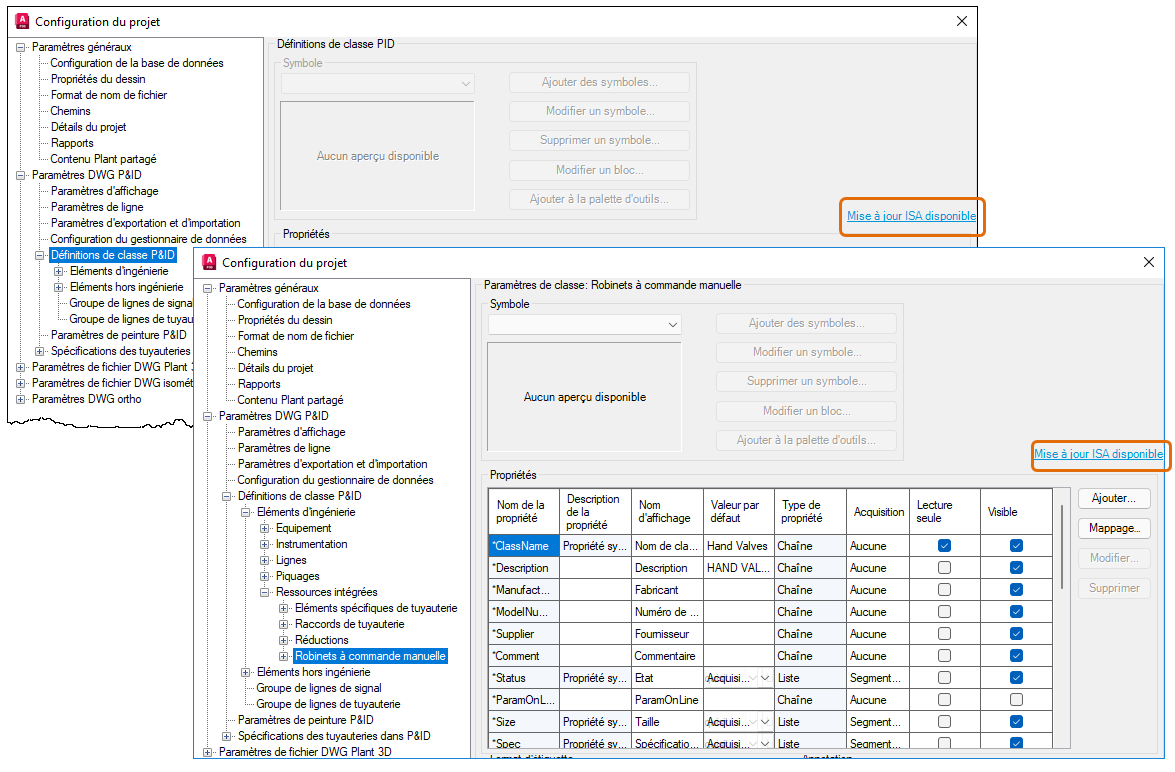
Task: Expand Réductions node in tree
Action: (283, 640)
